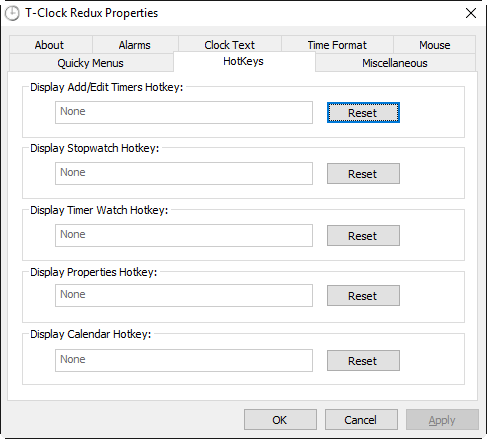Image resolution: width=487 pixels, height=439 pixels.
Task: Click the T-Clock clock icon in title bar
Action: click(12, 13)
